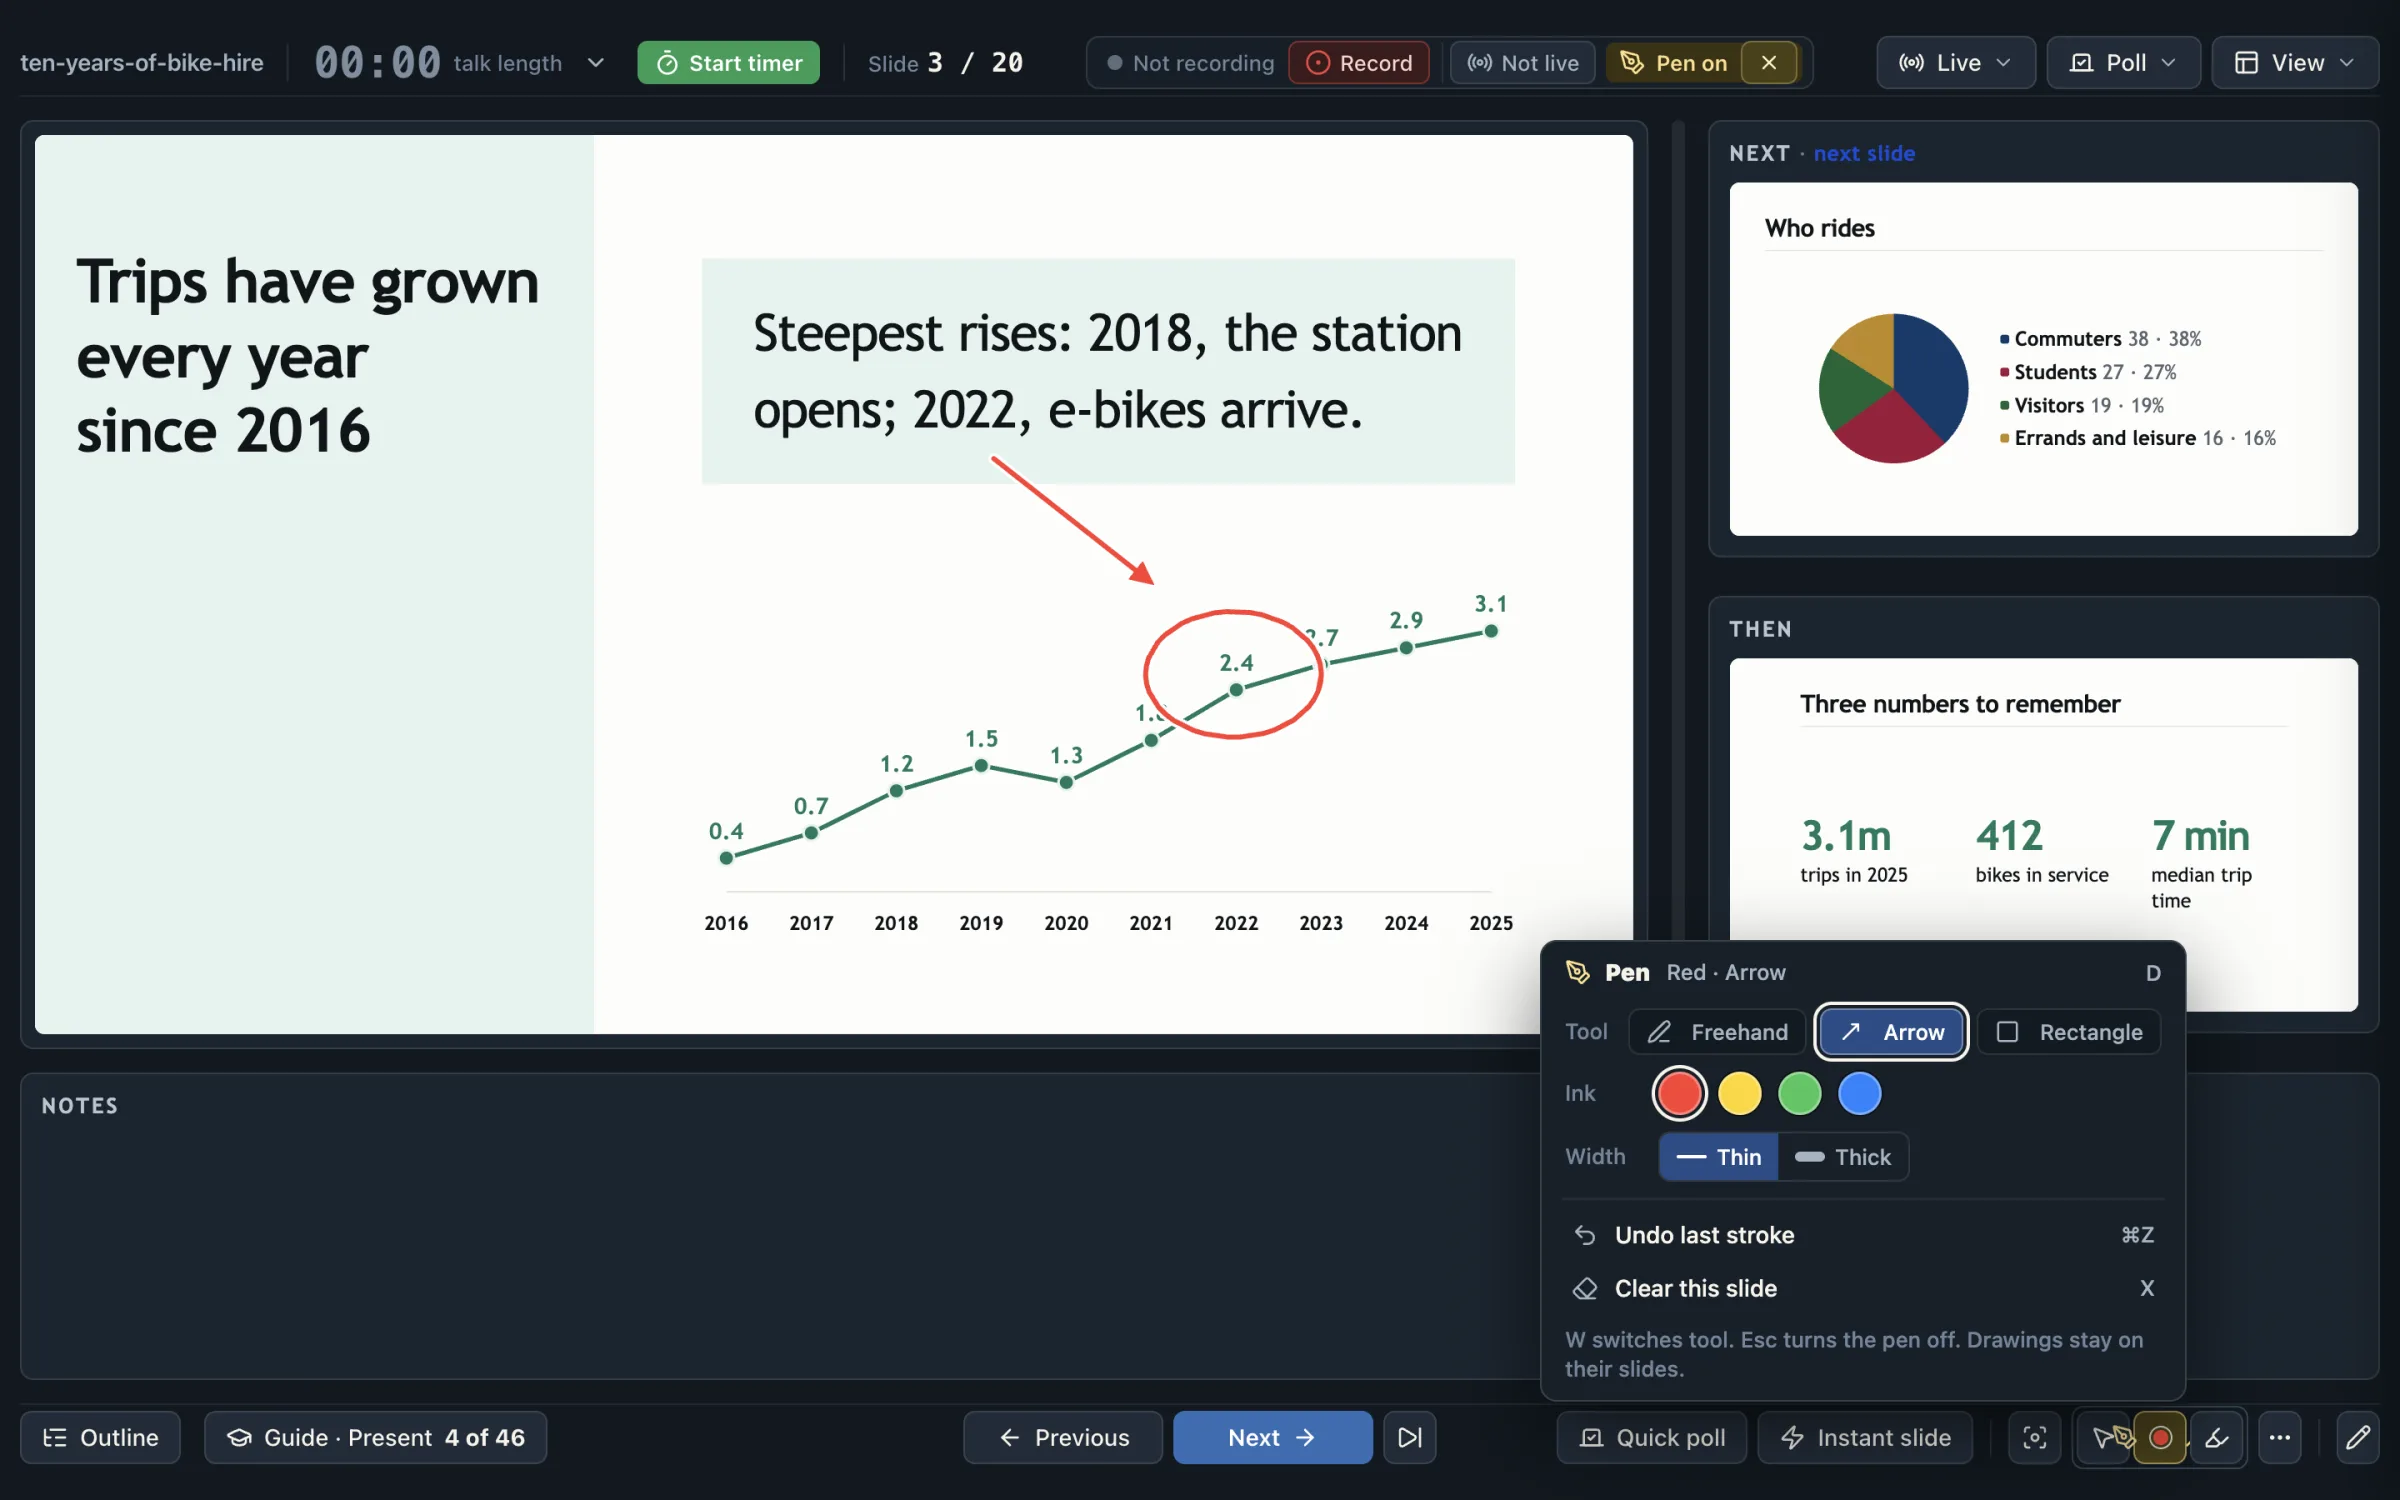
Task: Go to the Previous slide
Action: pyautogui.click(x=1063, y=1437)
